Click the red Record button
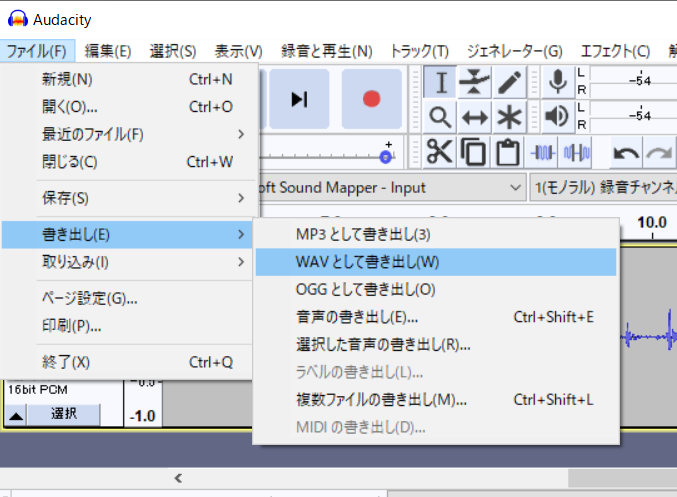 click(372, 99)
